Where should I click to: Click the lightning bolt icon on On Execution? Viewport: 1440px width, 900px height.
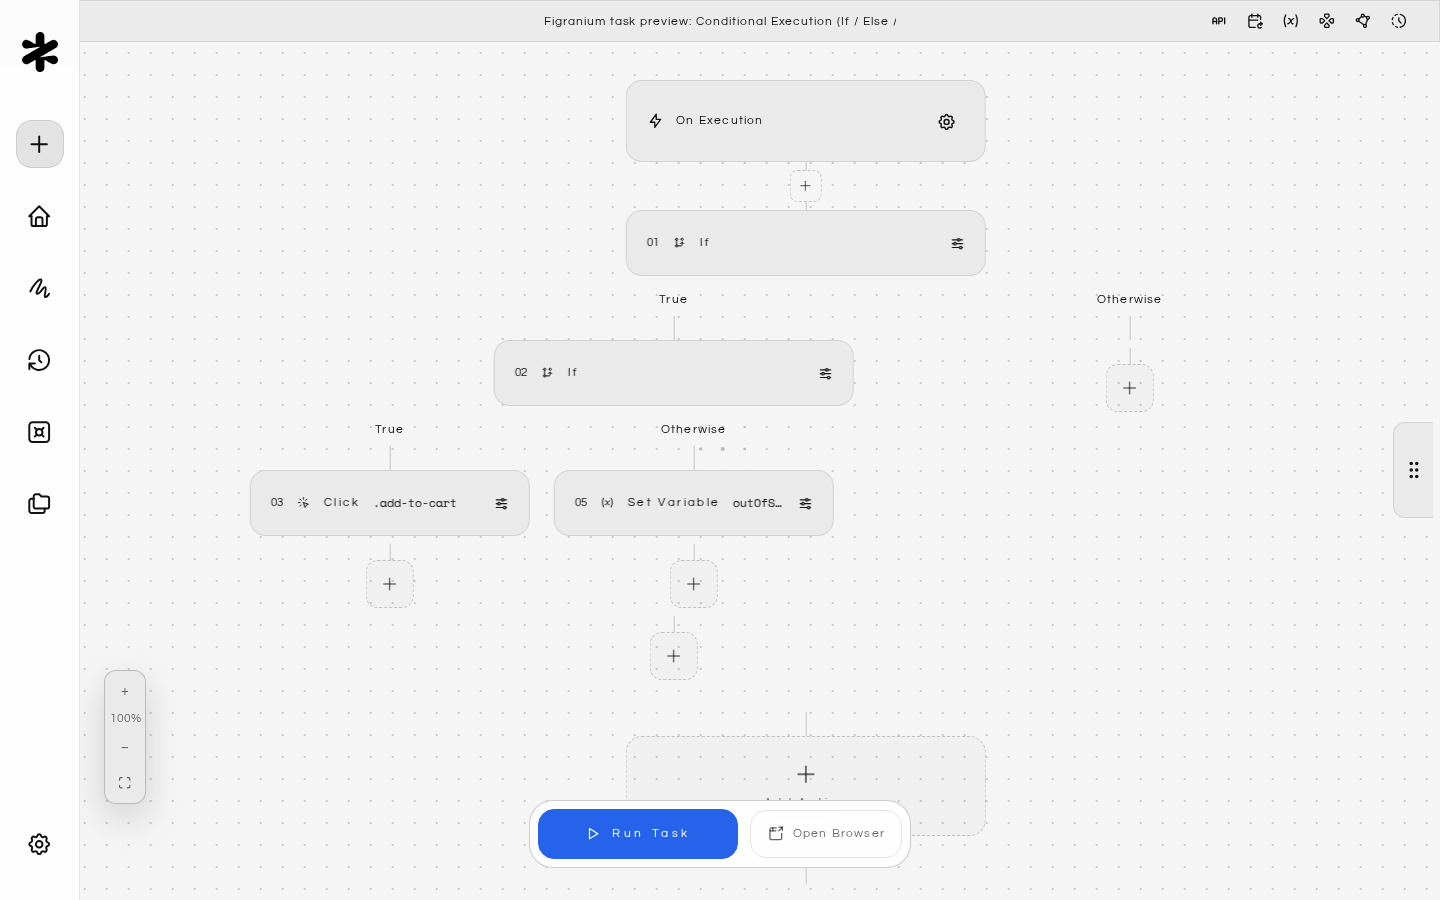click(x=655, y=121)
